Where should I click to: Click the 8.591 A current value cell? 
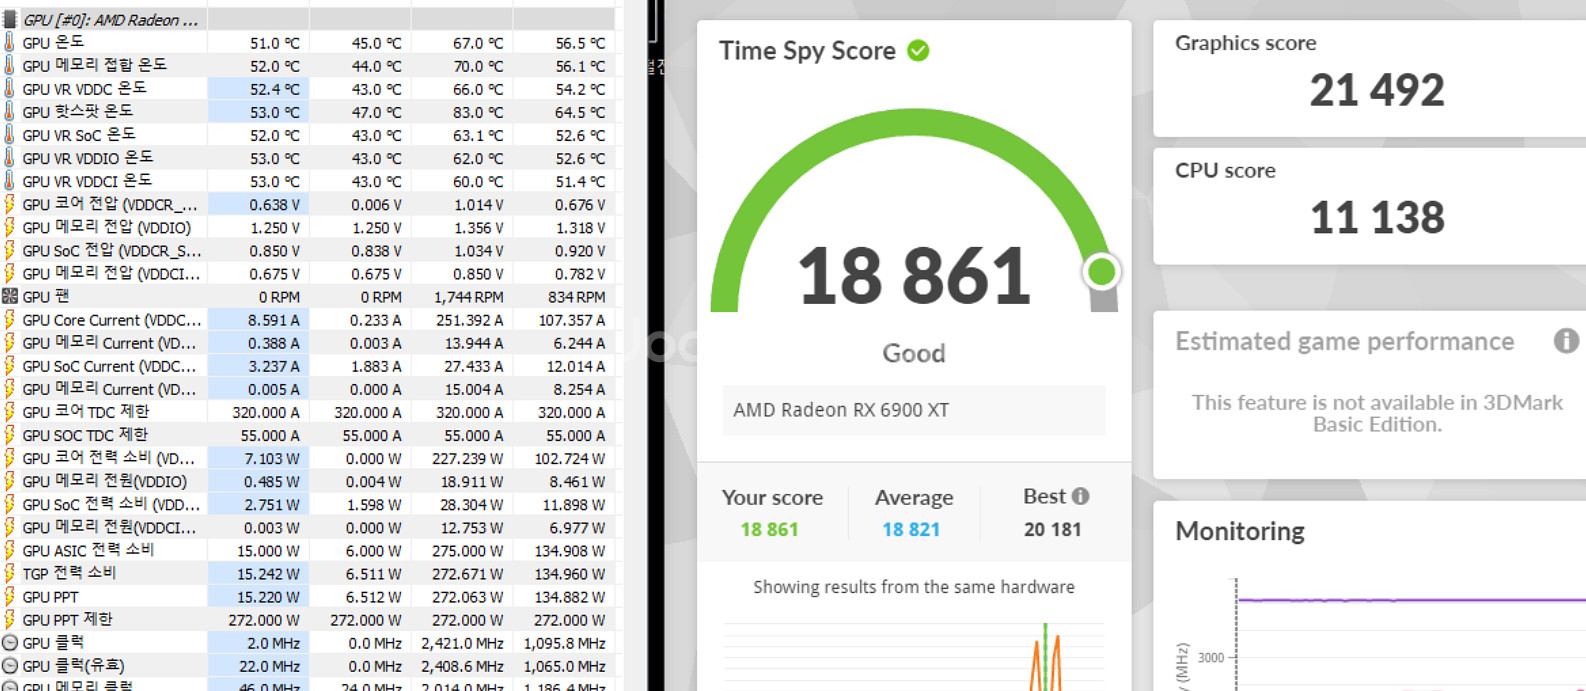tap(258, 320)
